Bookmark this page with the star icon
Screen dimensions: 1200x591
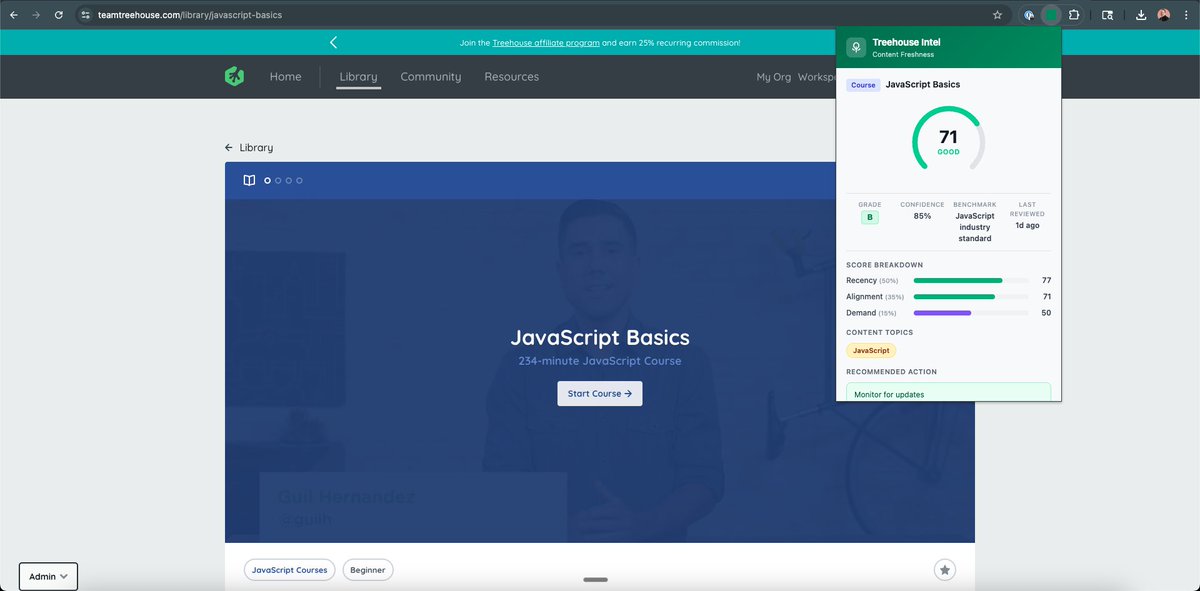pos(997,15)
